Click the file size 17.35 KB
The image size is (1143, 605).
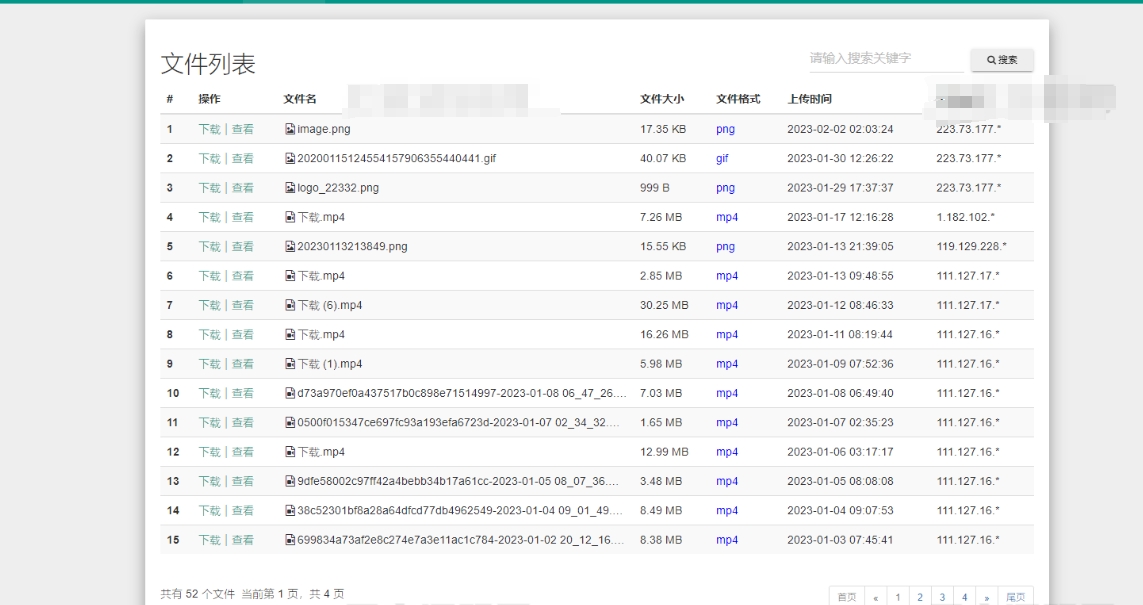click(663, 129)
